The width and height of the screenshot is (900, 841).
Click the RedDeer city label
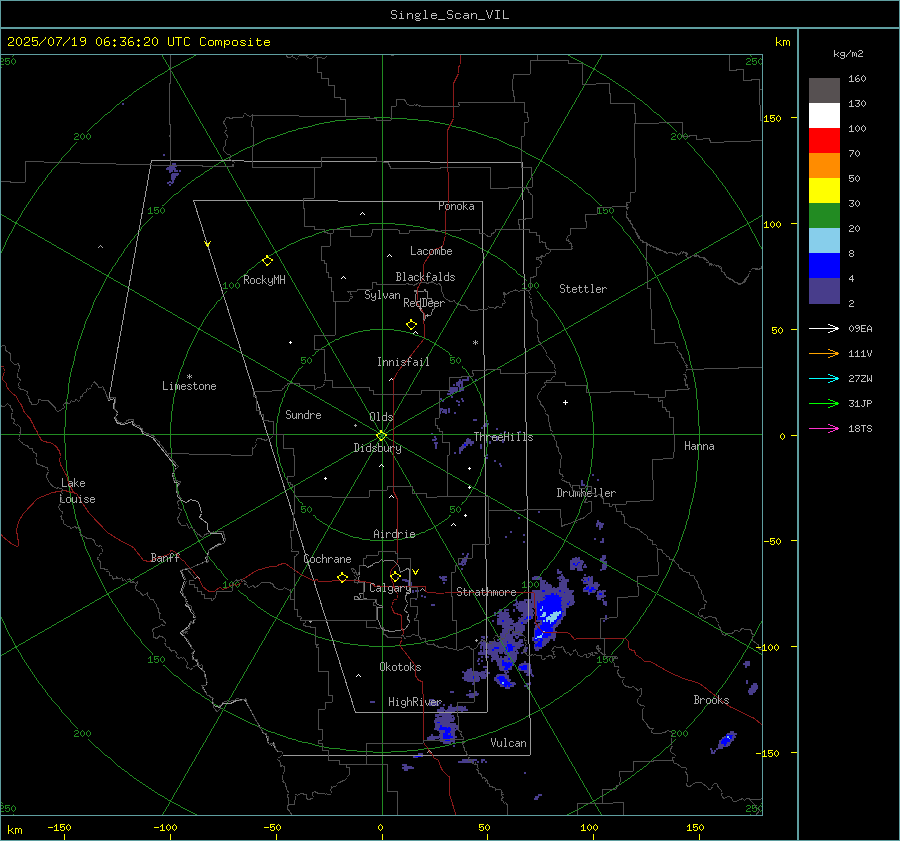(x=424, y=303)
